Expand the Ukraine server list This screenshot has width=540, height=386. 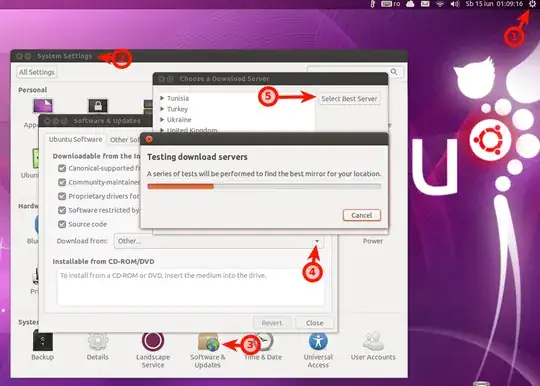[162, 119]
